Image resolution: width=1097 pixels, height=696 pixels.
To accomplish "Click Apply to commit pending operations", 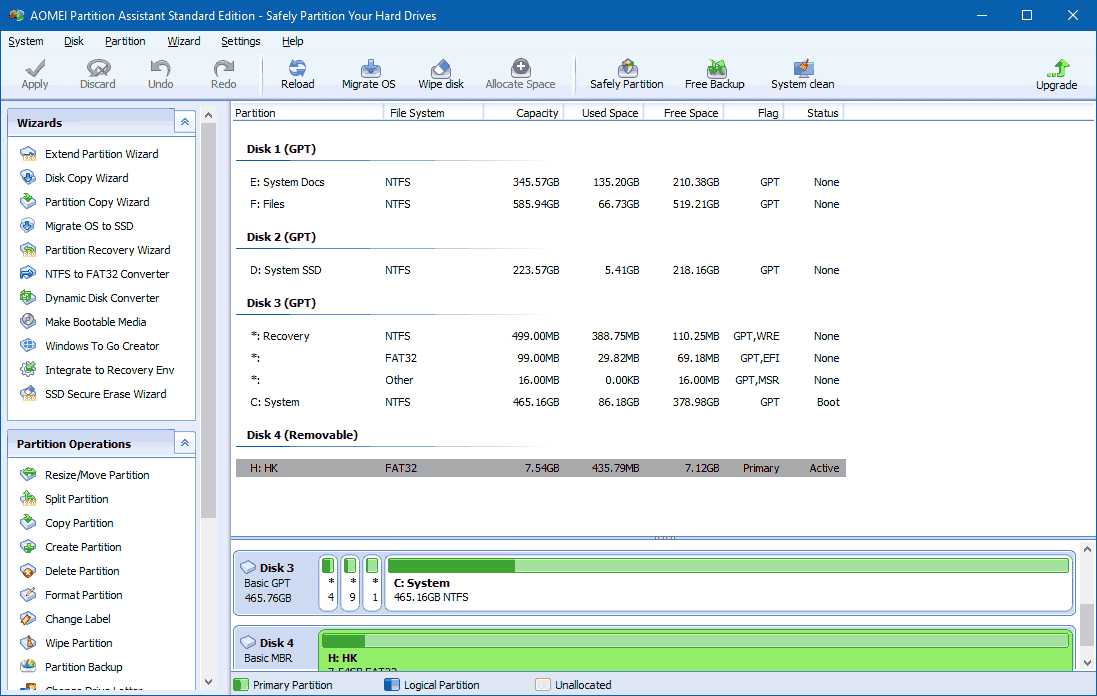I will pos(34,72).
